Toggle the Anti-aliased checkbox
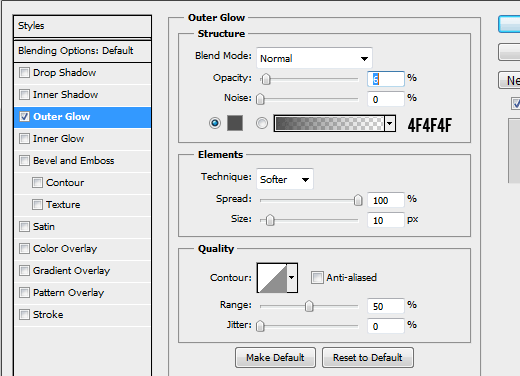The width and height of the screenshot is (520, 376). (x=317, y=277)
